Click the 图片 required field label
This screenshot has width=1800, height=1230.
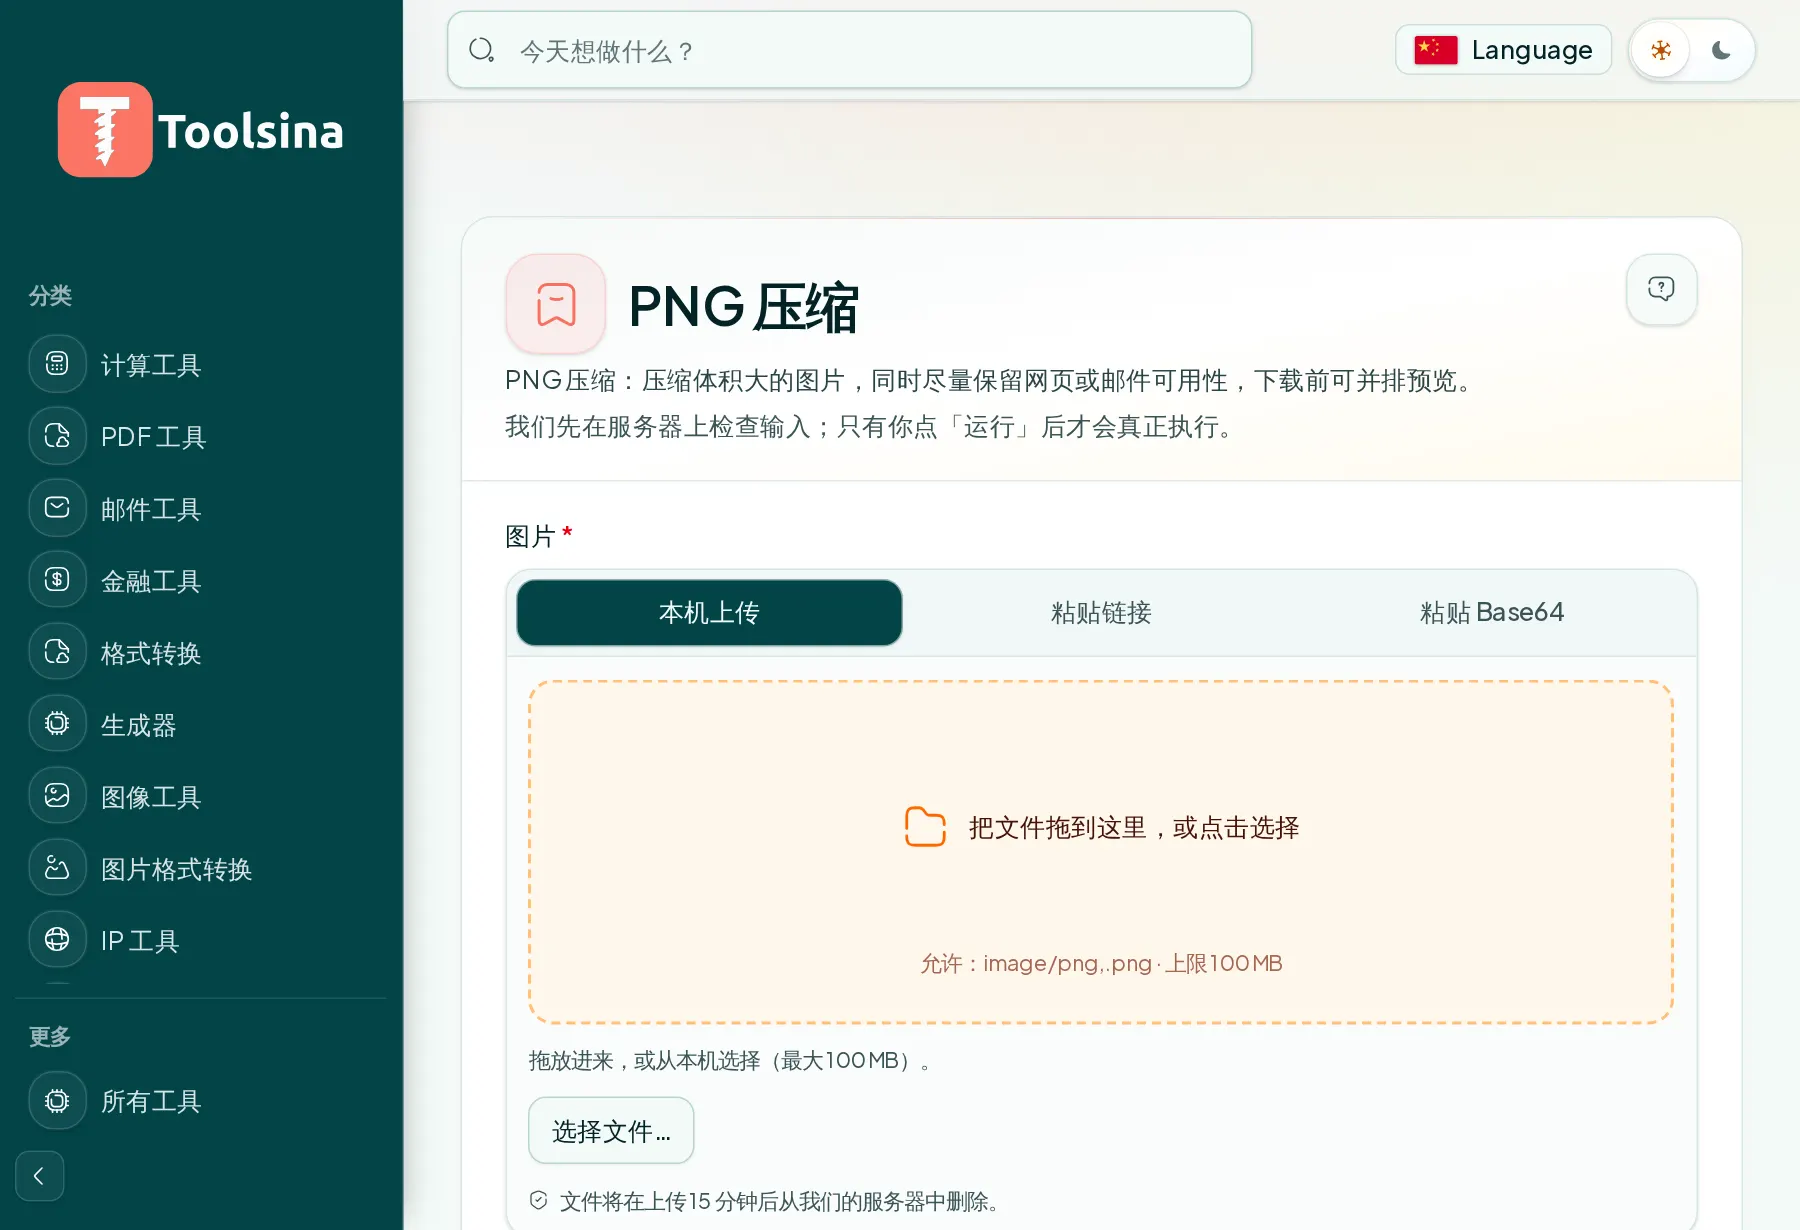pos(538,536)
